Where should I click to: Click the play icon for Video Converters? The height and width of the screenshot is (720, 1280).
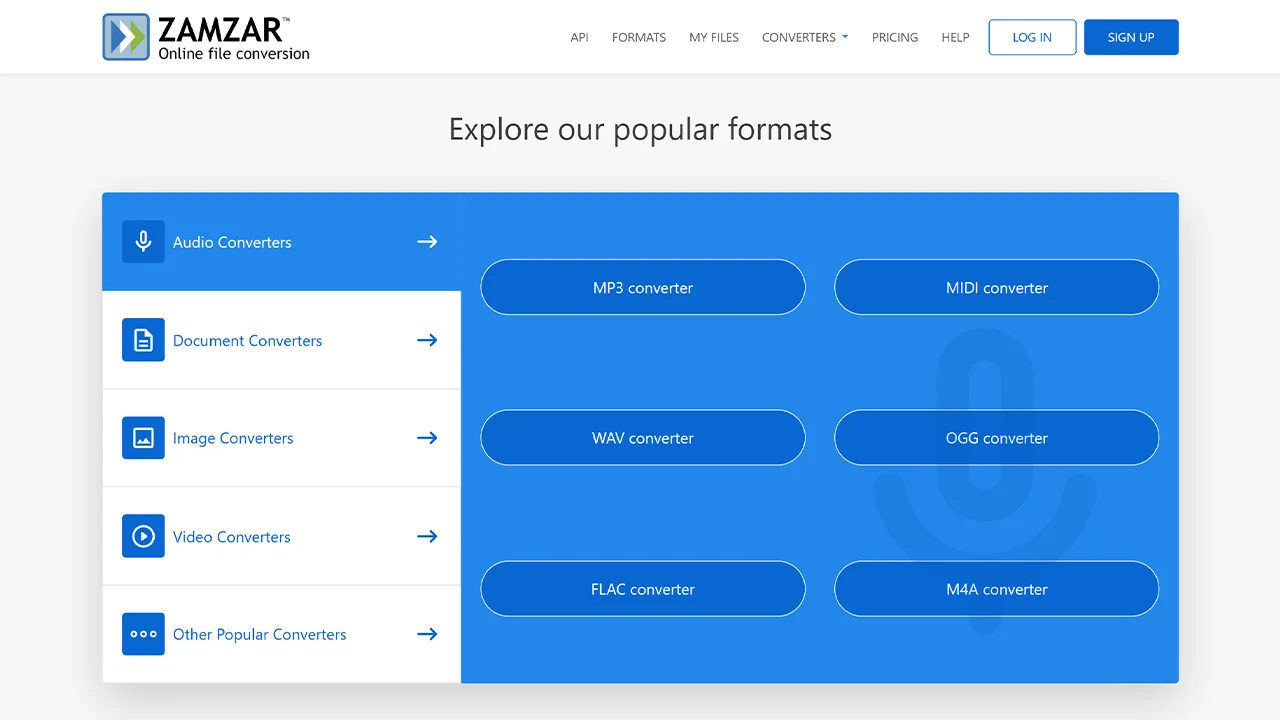coord(143,536)
